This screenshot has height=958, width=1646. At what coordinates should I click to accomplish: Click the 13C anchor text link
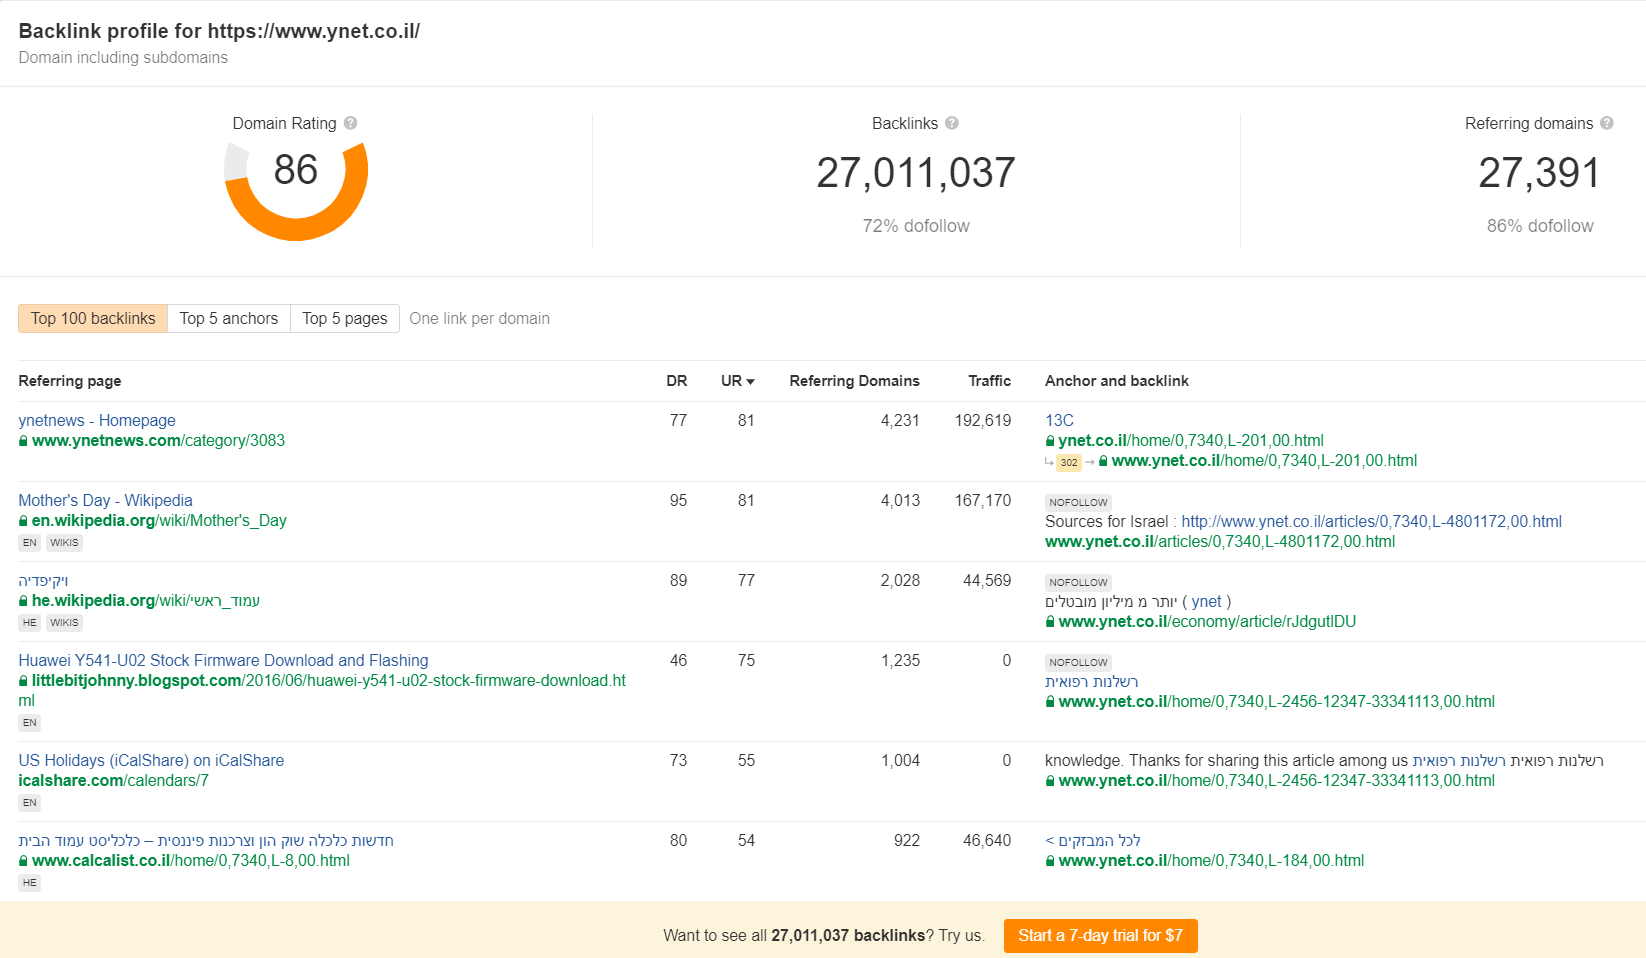coord(1059,421)
